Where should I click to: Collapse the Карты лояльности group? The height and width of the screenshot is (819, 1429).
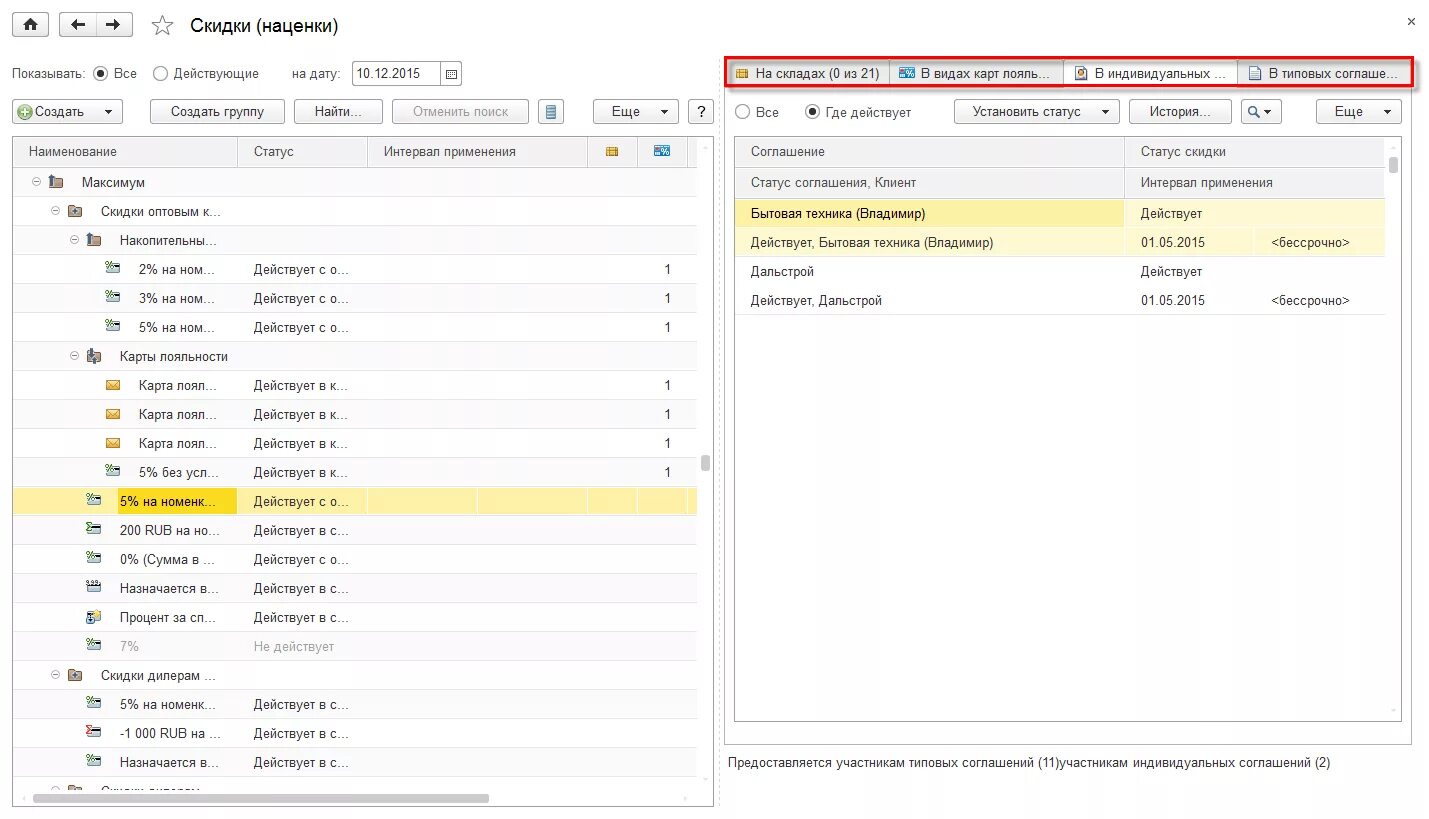[75, 356]
